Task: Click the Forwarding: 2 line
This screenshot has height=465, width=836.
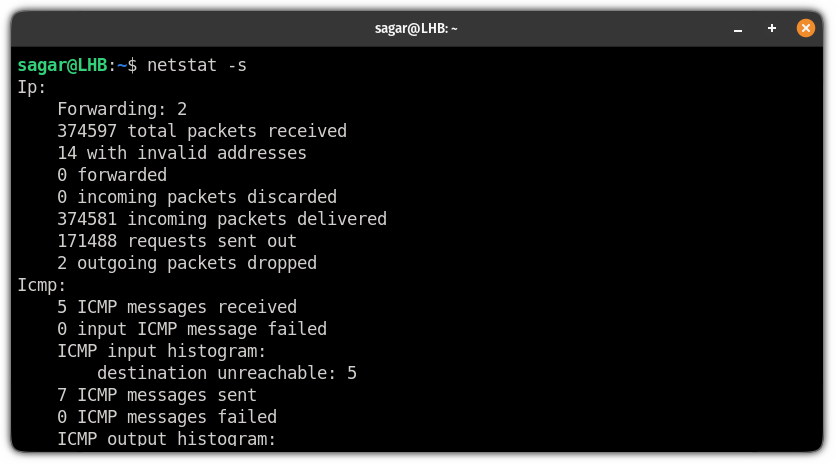Action: (x=122, y=109)
